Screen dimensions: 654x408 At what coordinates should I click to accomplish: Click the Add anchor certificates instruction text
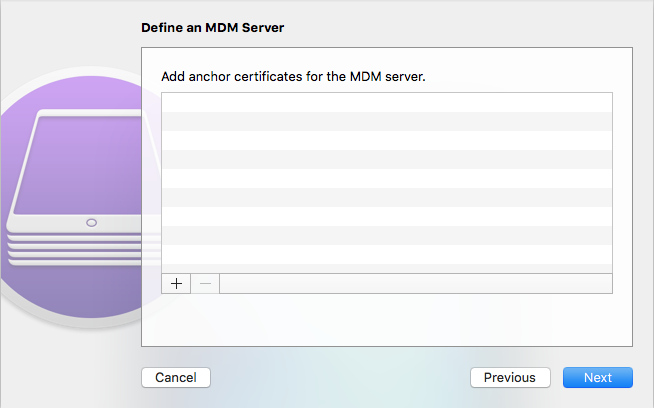[293, 77]
